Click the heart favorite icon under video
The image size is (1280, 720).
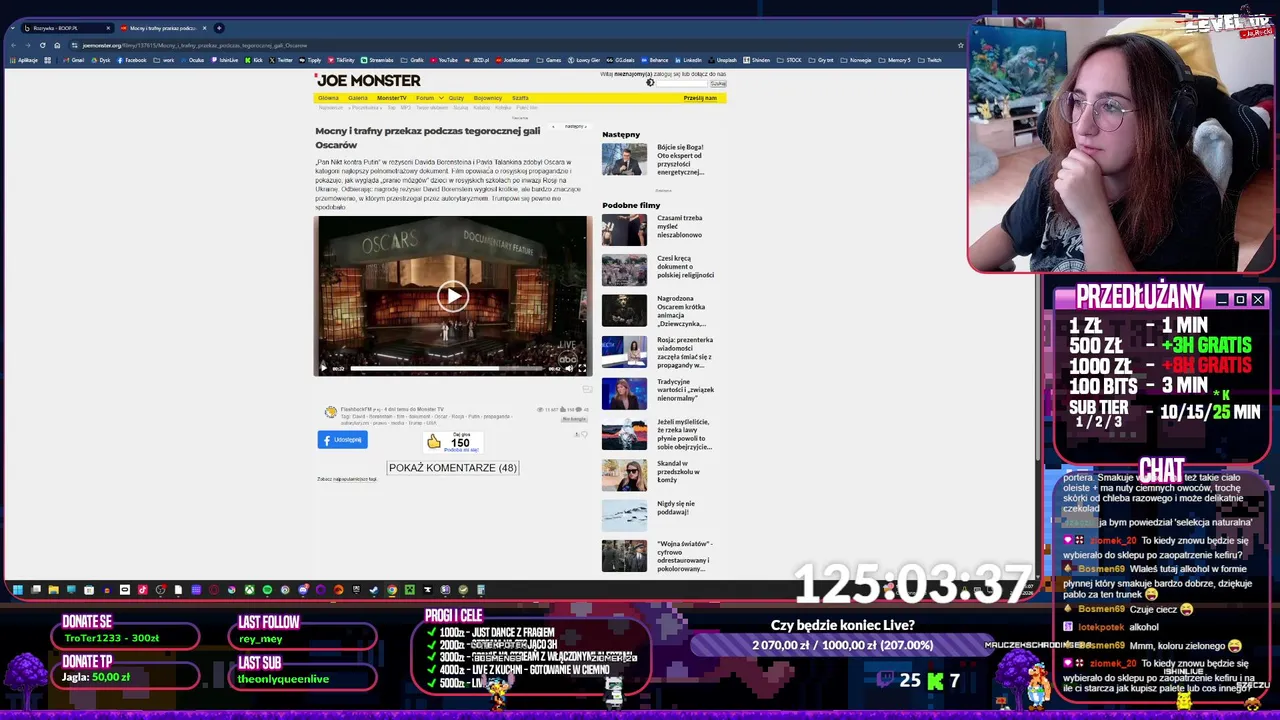coord(584,434)
